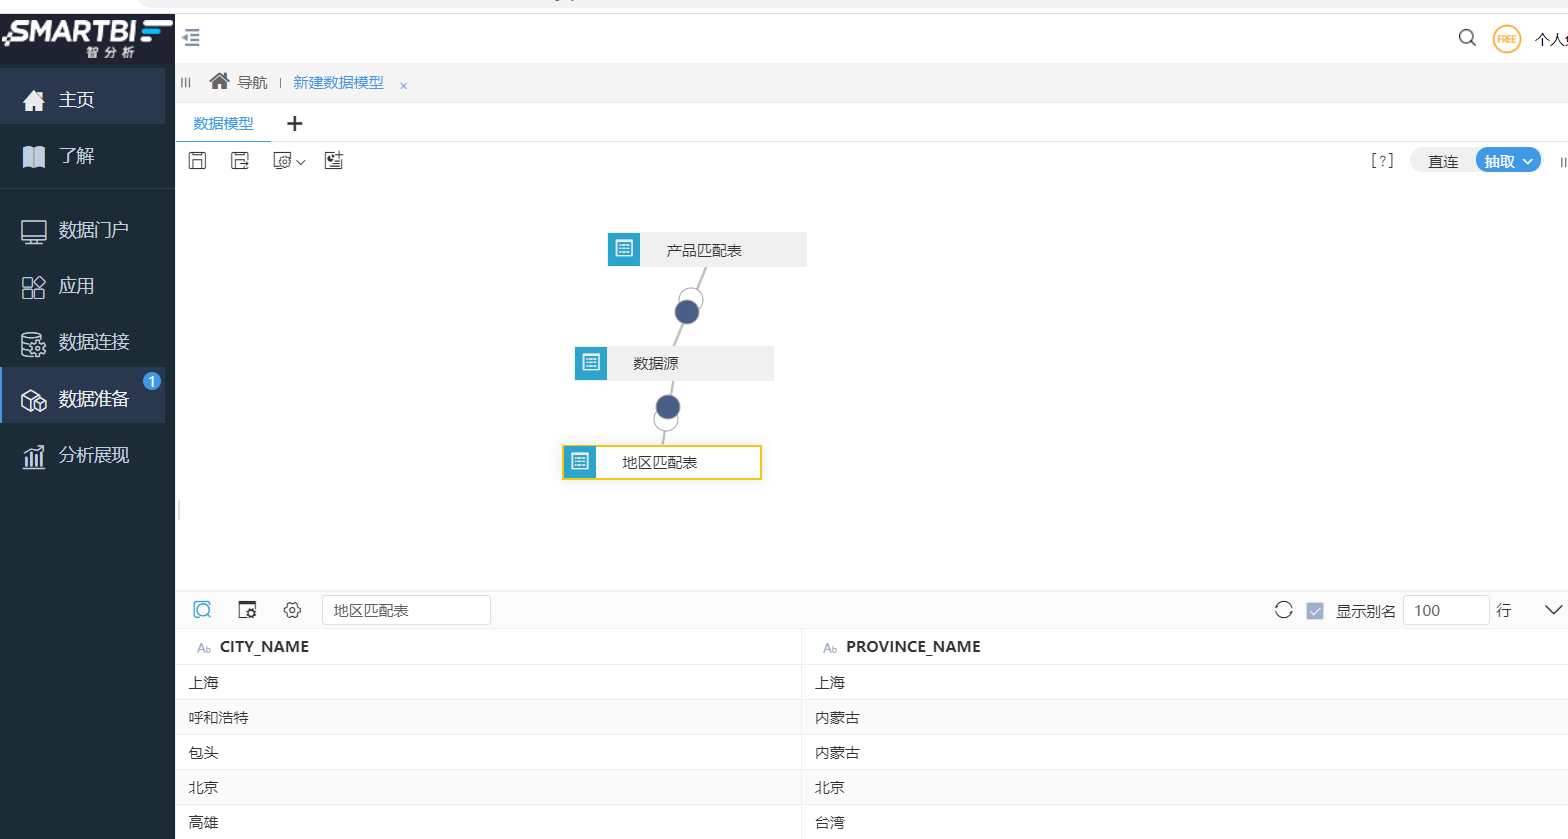Expand the model settings dropdown arrow
Screen dimensions: 1568x839
301,162
